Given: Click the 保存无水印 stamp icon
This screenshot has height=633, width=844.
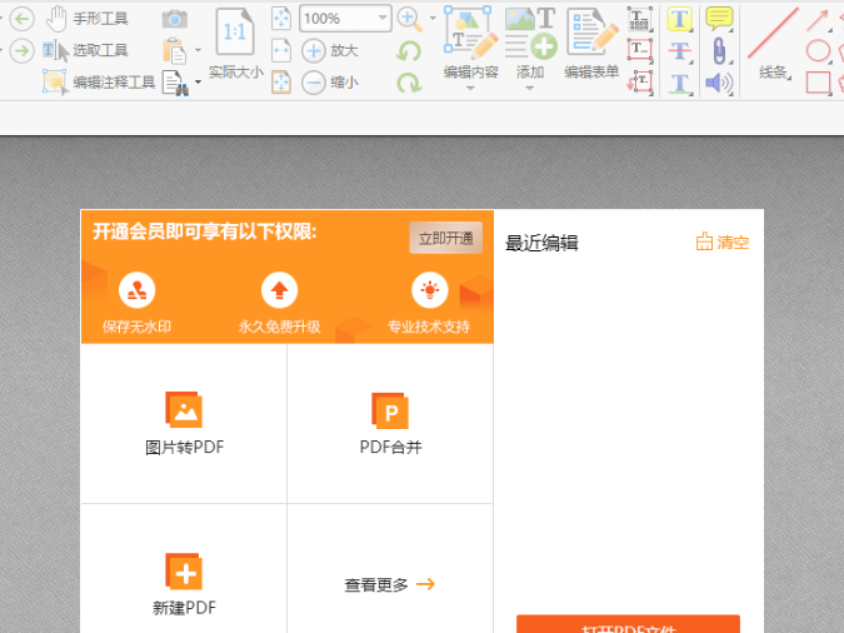Looking at the screenshot, I should click(137, 291).
